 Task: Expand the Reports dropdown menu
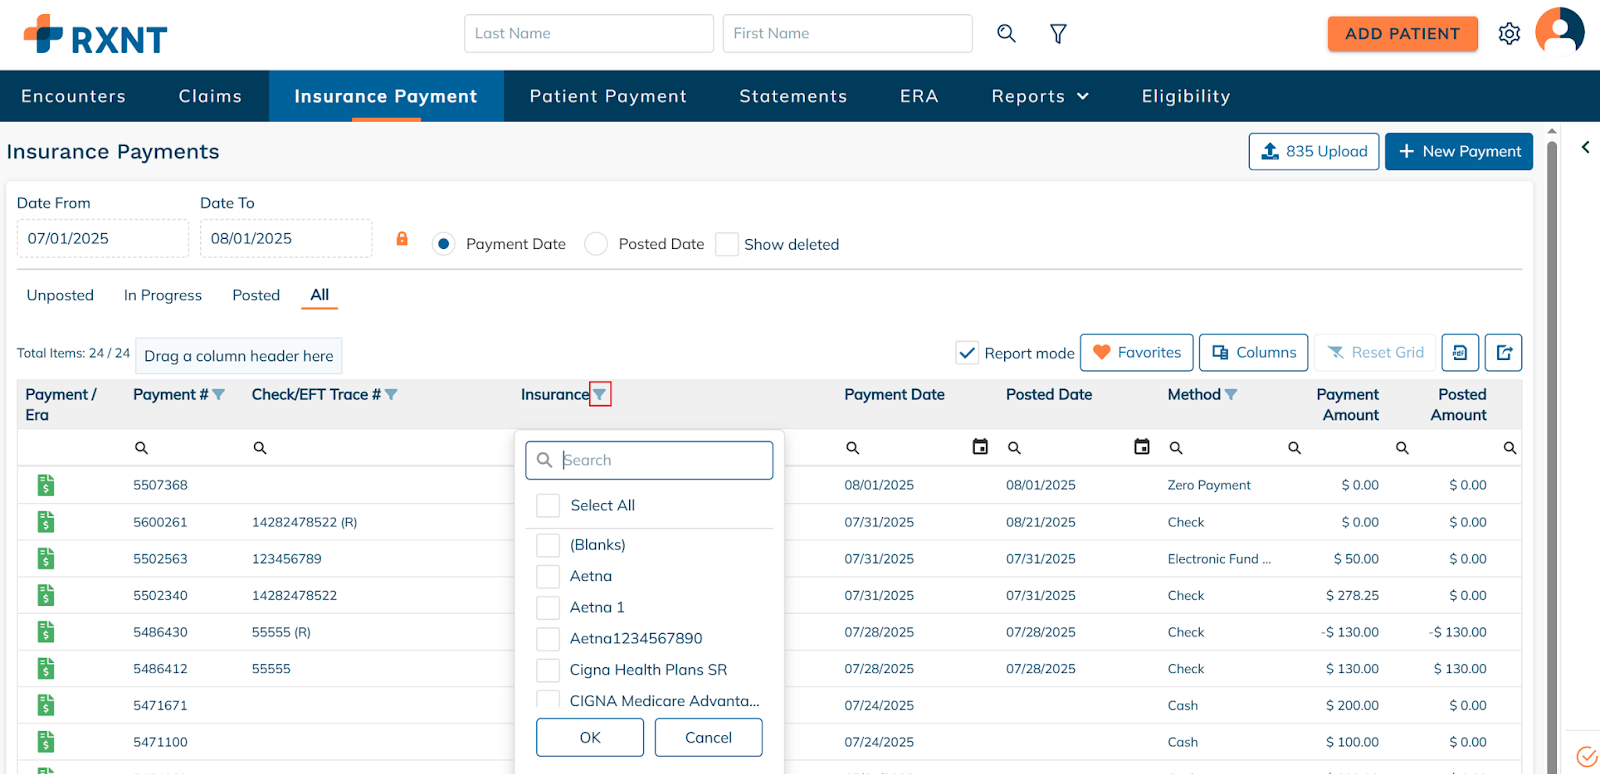(x=1040, y=96)
